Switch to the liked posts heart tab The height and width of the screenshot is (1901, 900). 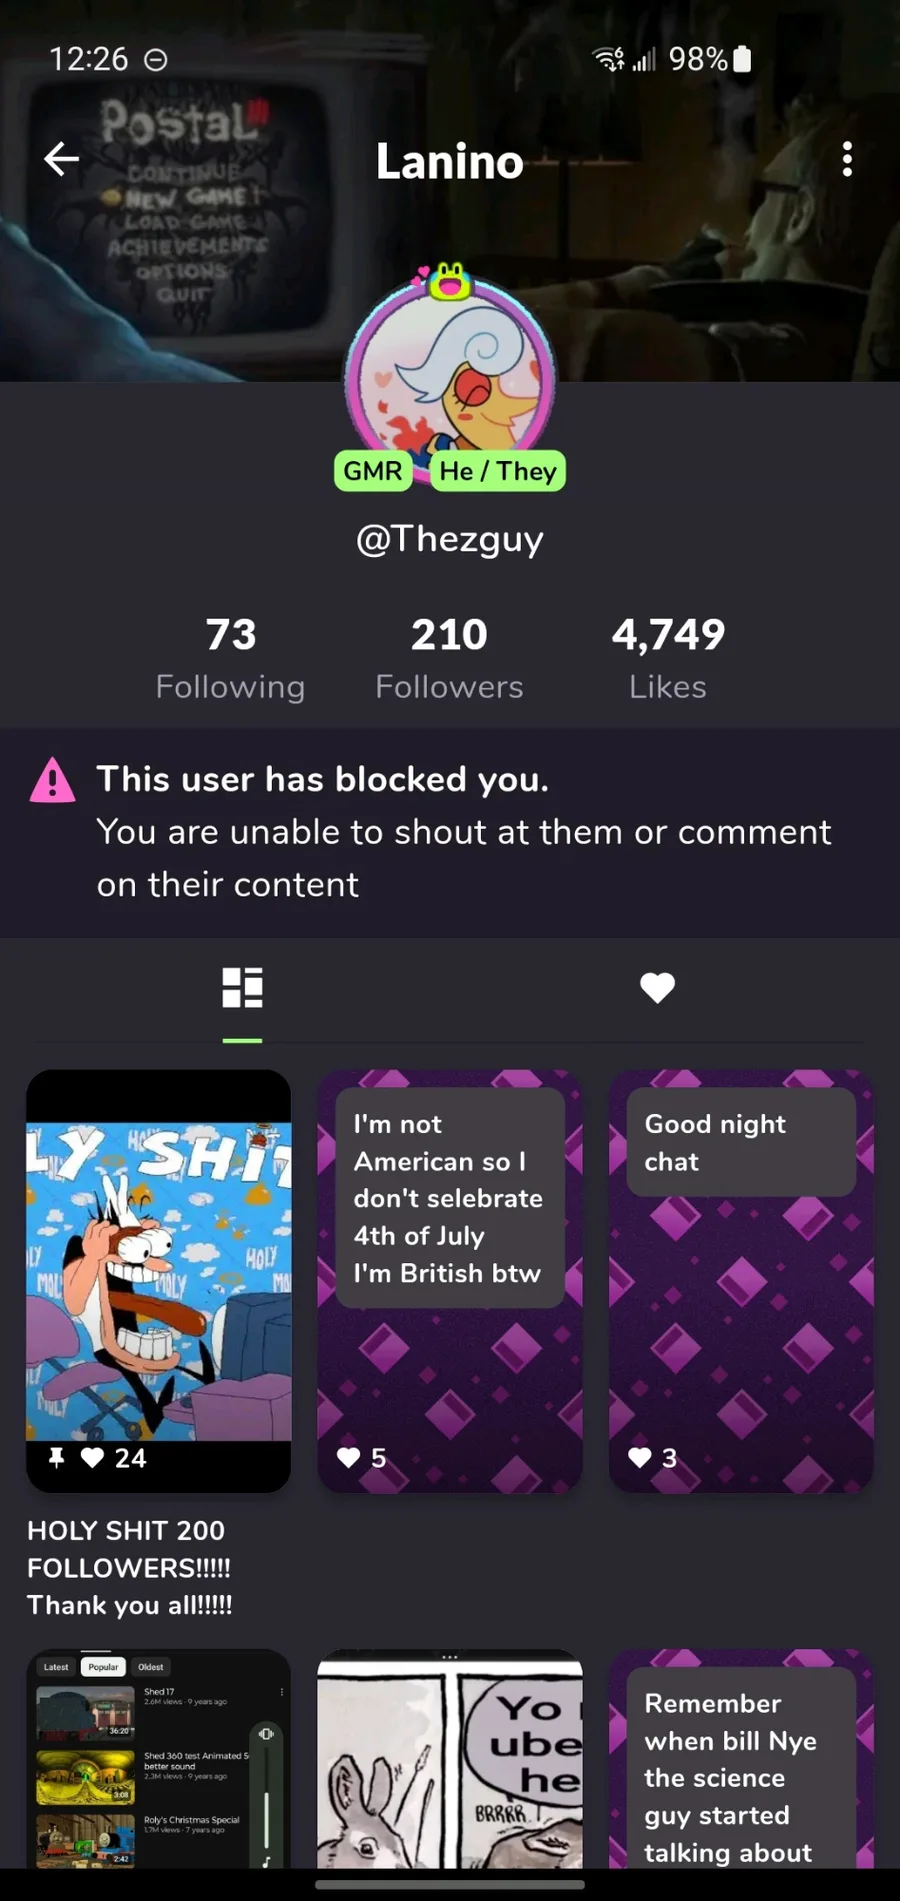(x=657, y=988)
